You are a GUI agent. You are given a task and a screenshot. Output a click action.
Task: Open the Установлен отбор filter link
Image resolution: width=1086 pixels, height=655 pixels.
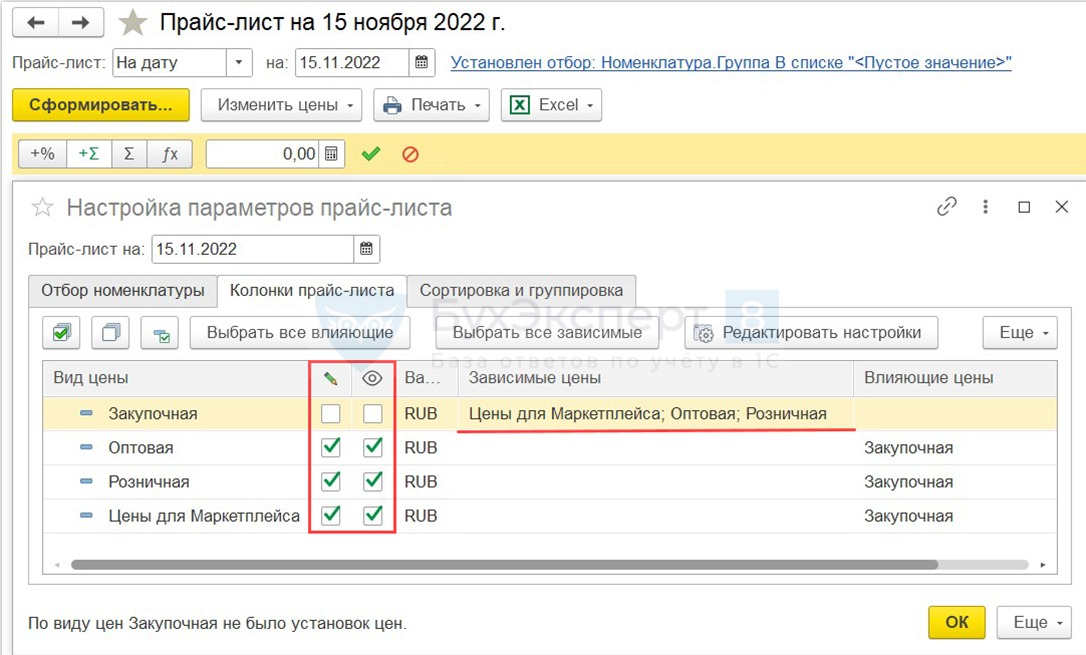[x=731, y=63]
